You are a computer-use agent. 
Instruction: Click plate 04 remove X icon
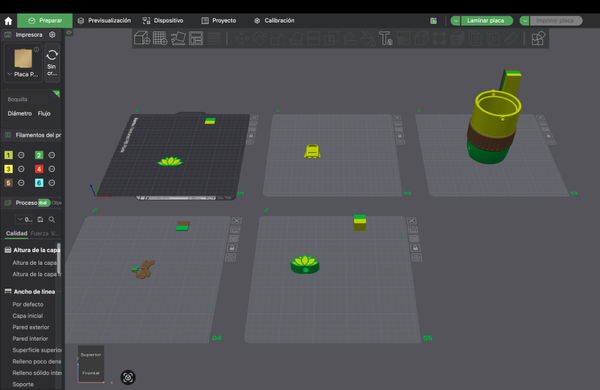pos(236,221)
